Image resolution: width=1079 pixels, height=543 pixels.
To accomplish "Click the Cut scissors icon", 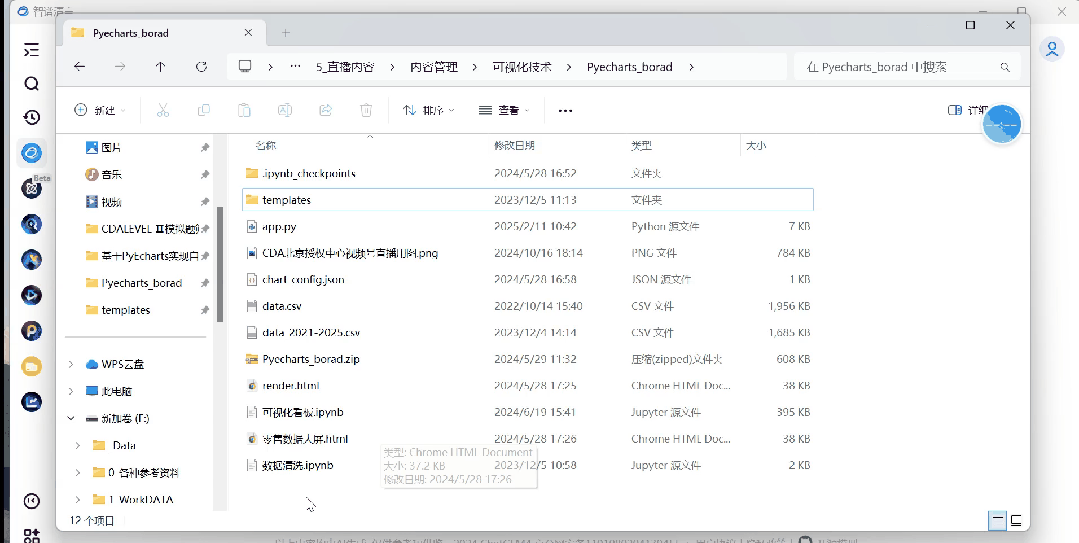I will pyautogui.click(x=163, y=110).
